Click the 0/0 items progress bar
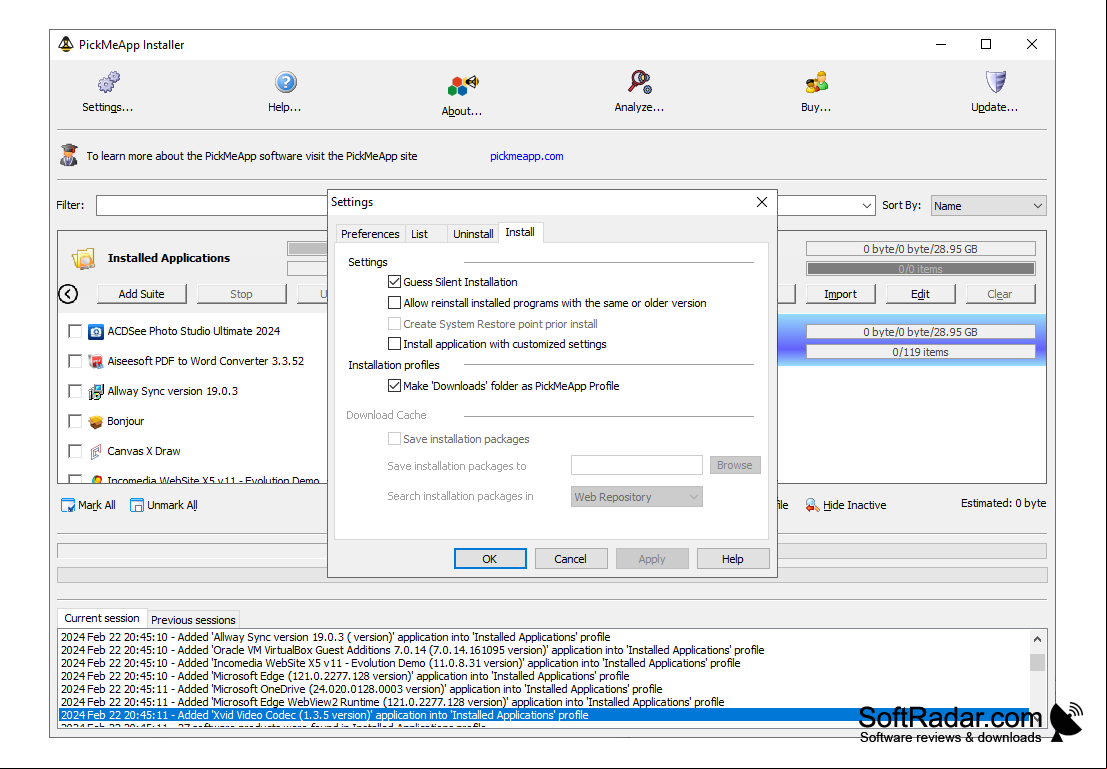This screenshot has height=769, width=1107. point(921,269)
